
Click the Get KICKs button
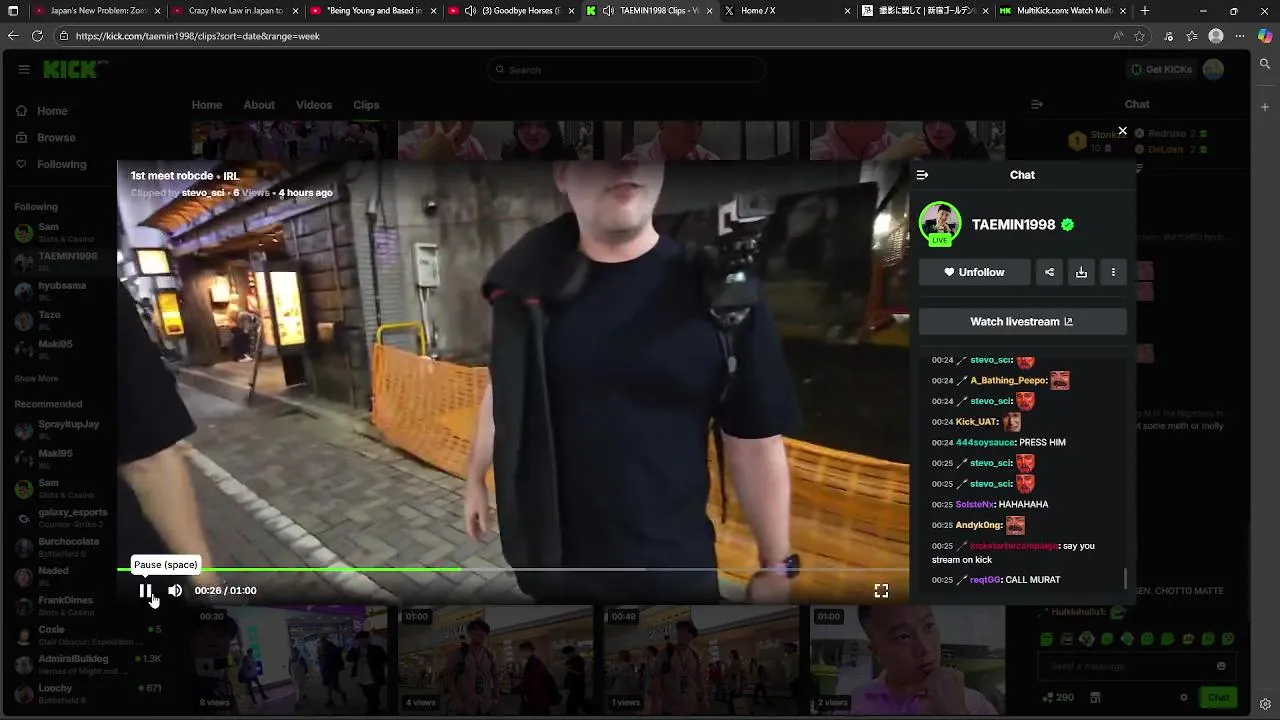[x=1160, y=69]
